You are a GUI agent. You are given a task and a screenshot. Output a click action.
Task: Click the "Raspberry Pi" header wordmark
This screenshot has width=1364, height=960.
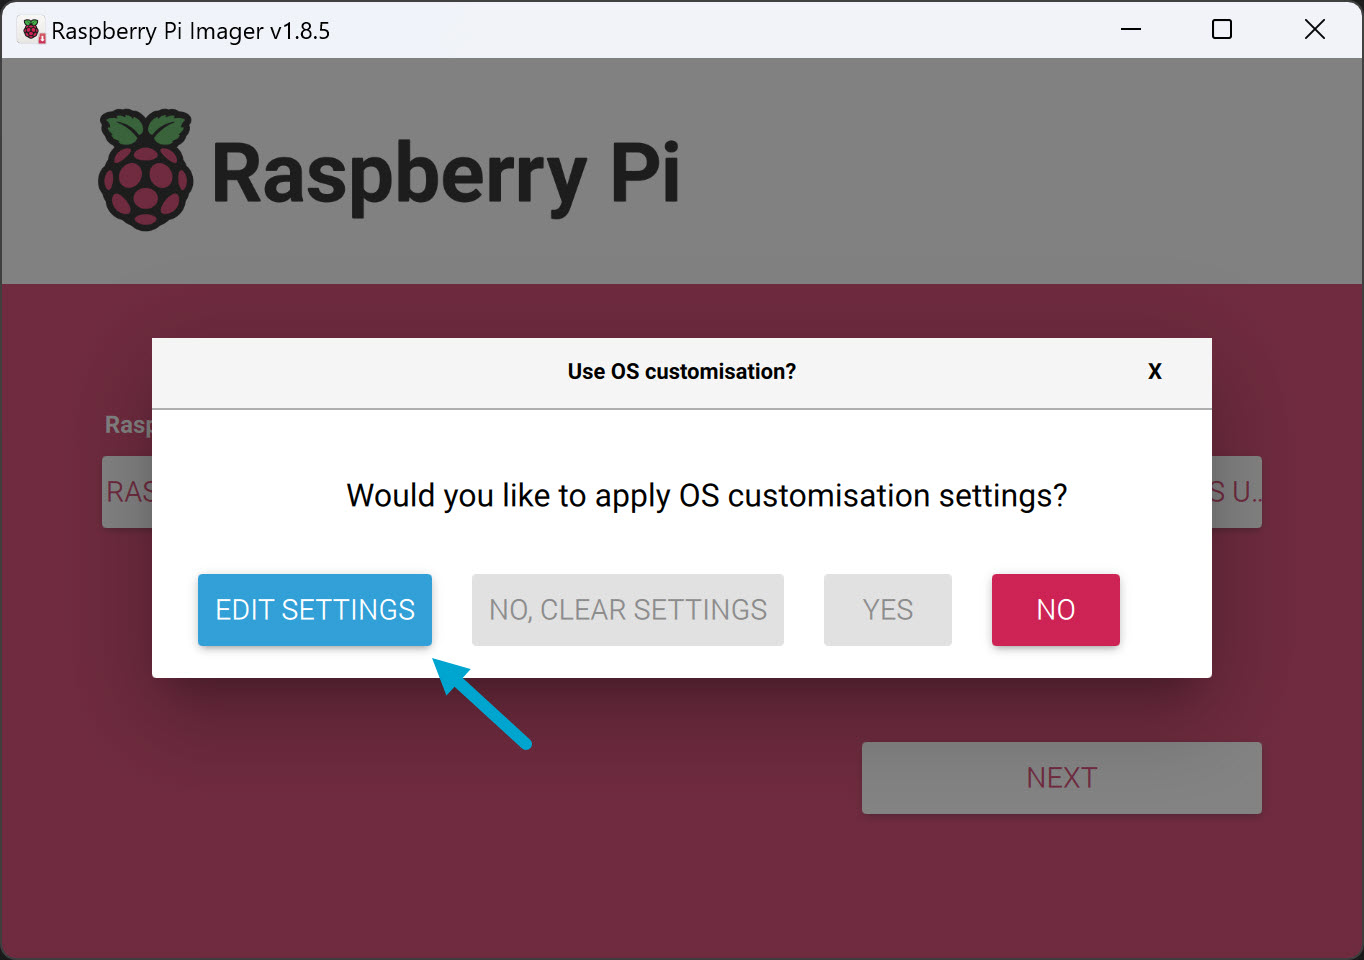(x=446, y=174)
